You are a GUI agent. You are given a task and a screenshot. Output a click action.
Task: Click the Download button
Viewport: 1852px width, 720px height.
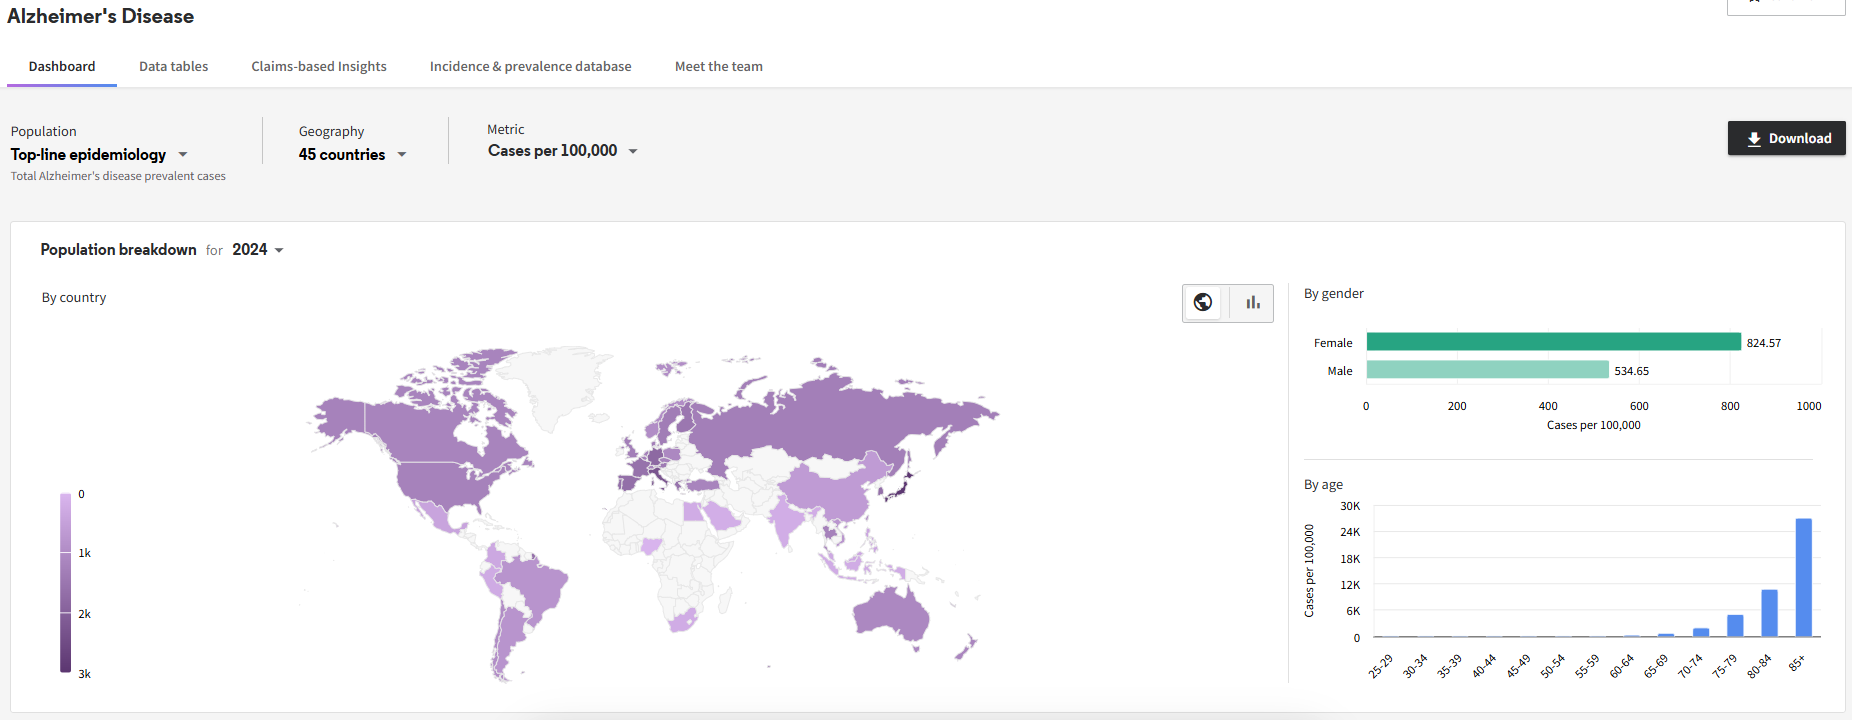pyautogui.click(x=1786, y=138)
